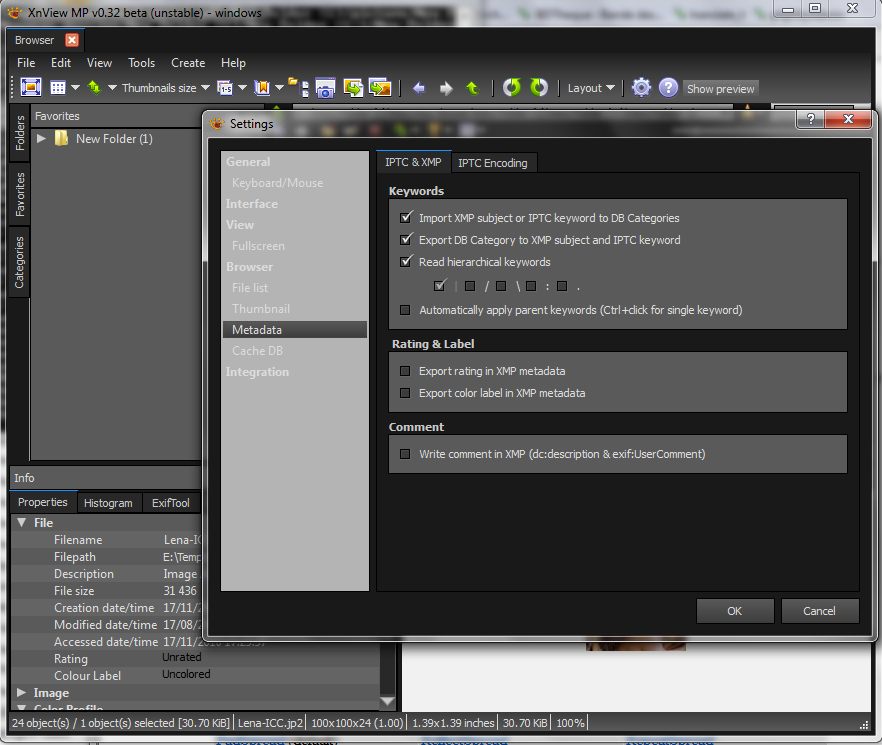
Task: Open the Thumbnails size dropdown
Action: pyautogui.click(x=165, y=88)
